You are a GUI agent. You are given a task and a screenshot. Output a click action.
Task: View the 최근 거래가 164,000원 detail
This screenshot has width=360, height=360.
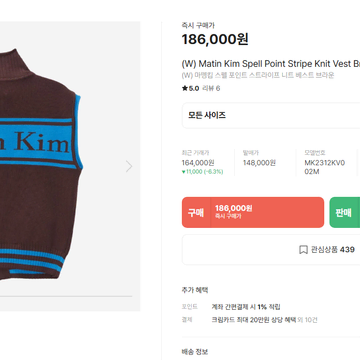198,163
